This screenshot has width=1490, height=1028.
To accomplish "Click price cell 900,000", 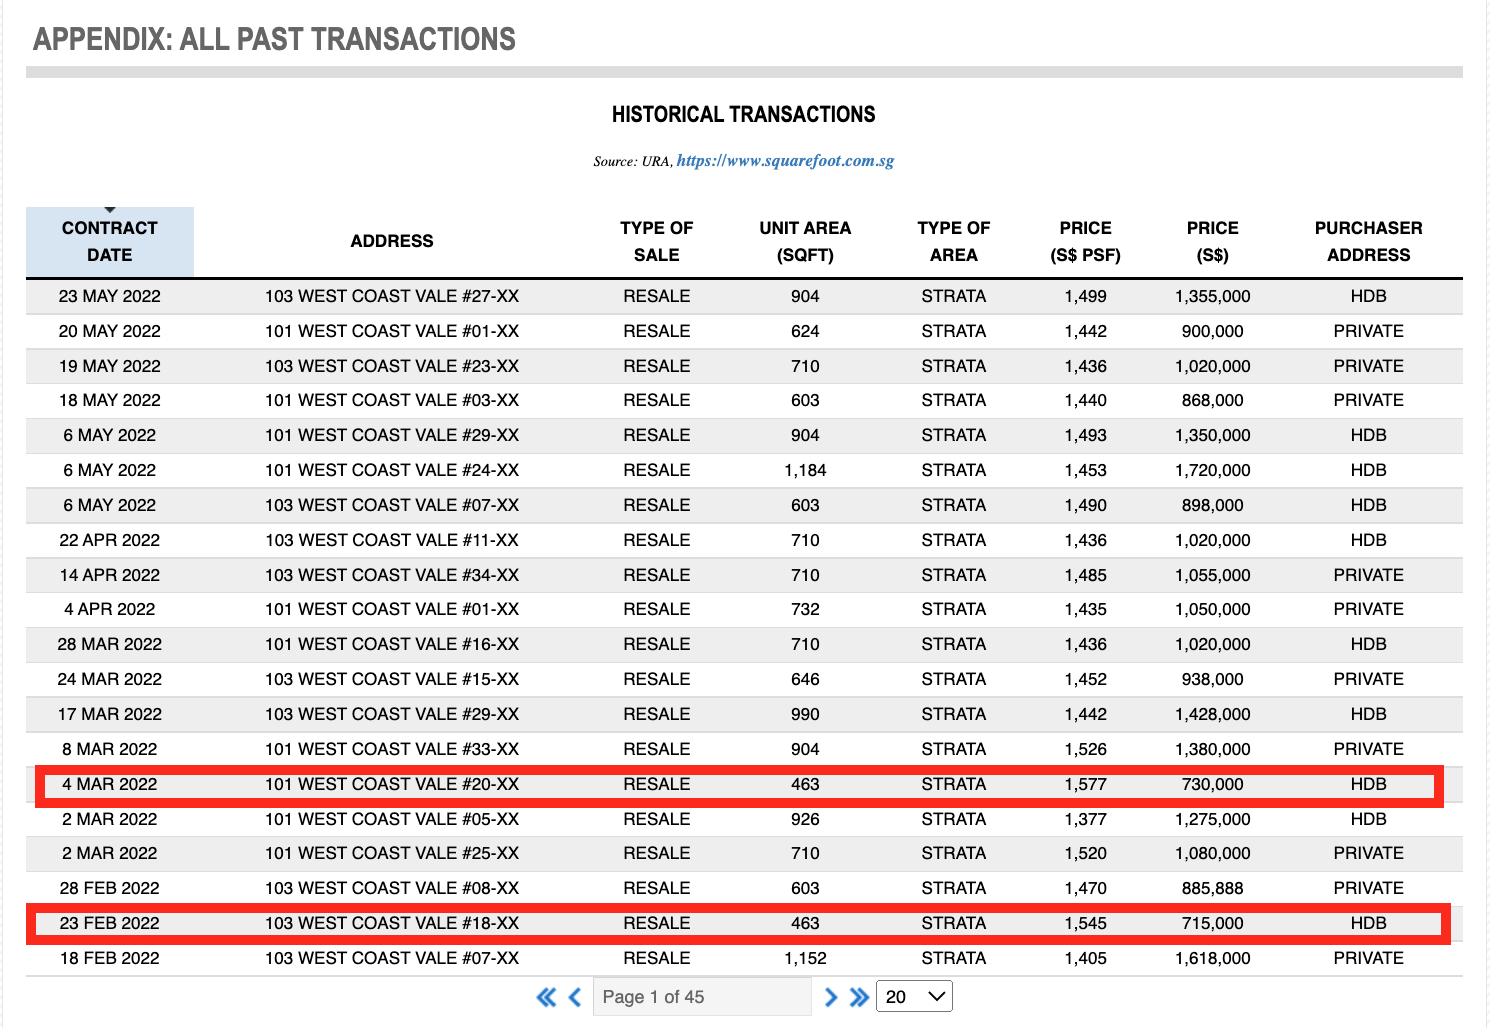I will [x=1213, y=331].
